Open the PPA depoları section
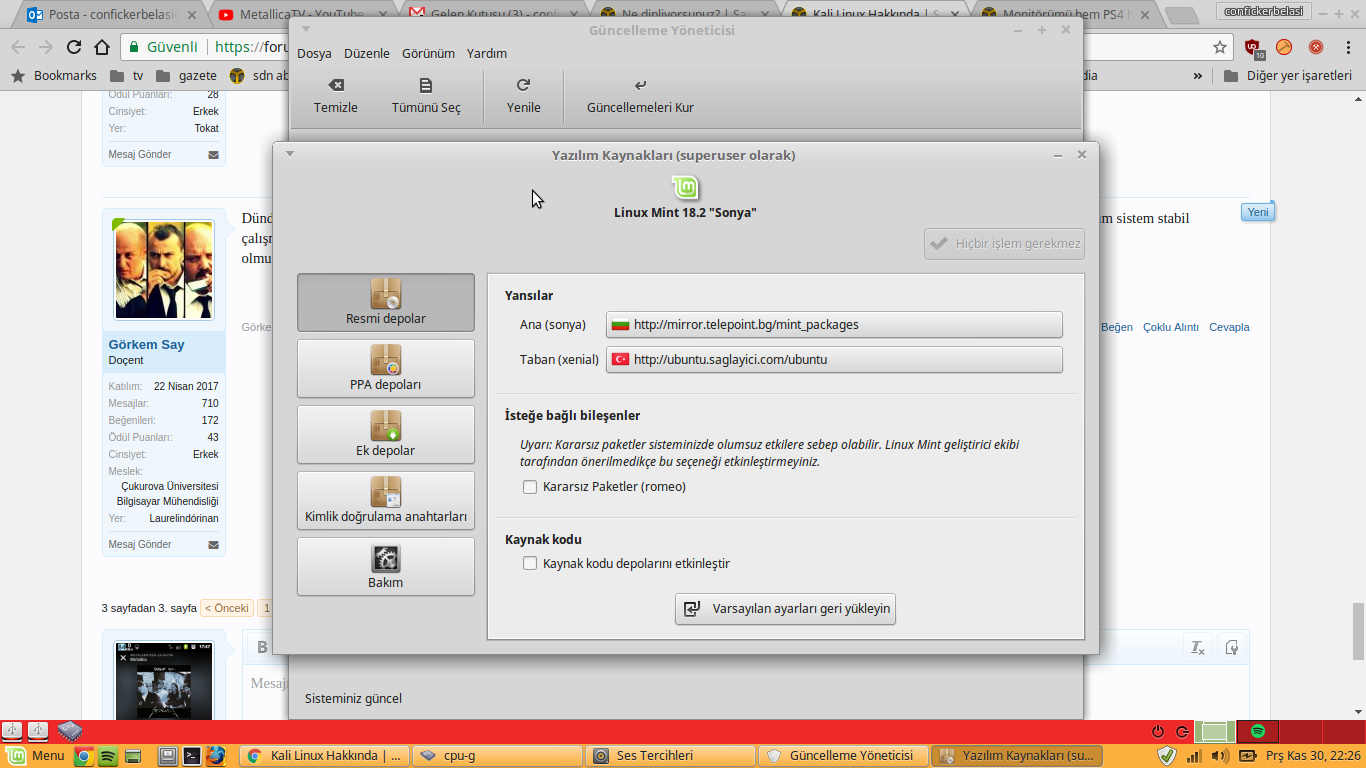 tap(386, 368)
